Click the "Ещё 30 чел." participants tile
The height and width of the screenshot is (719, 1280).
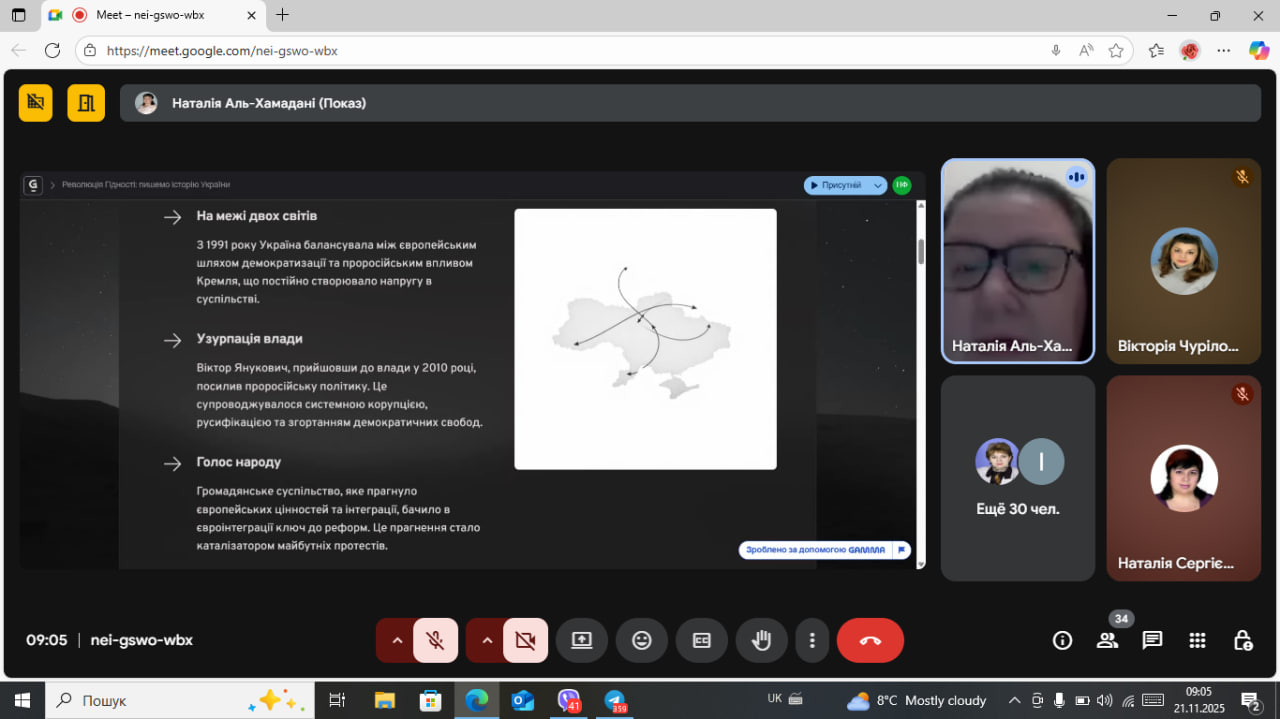coord(1018,478)
